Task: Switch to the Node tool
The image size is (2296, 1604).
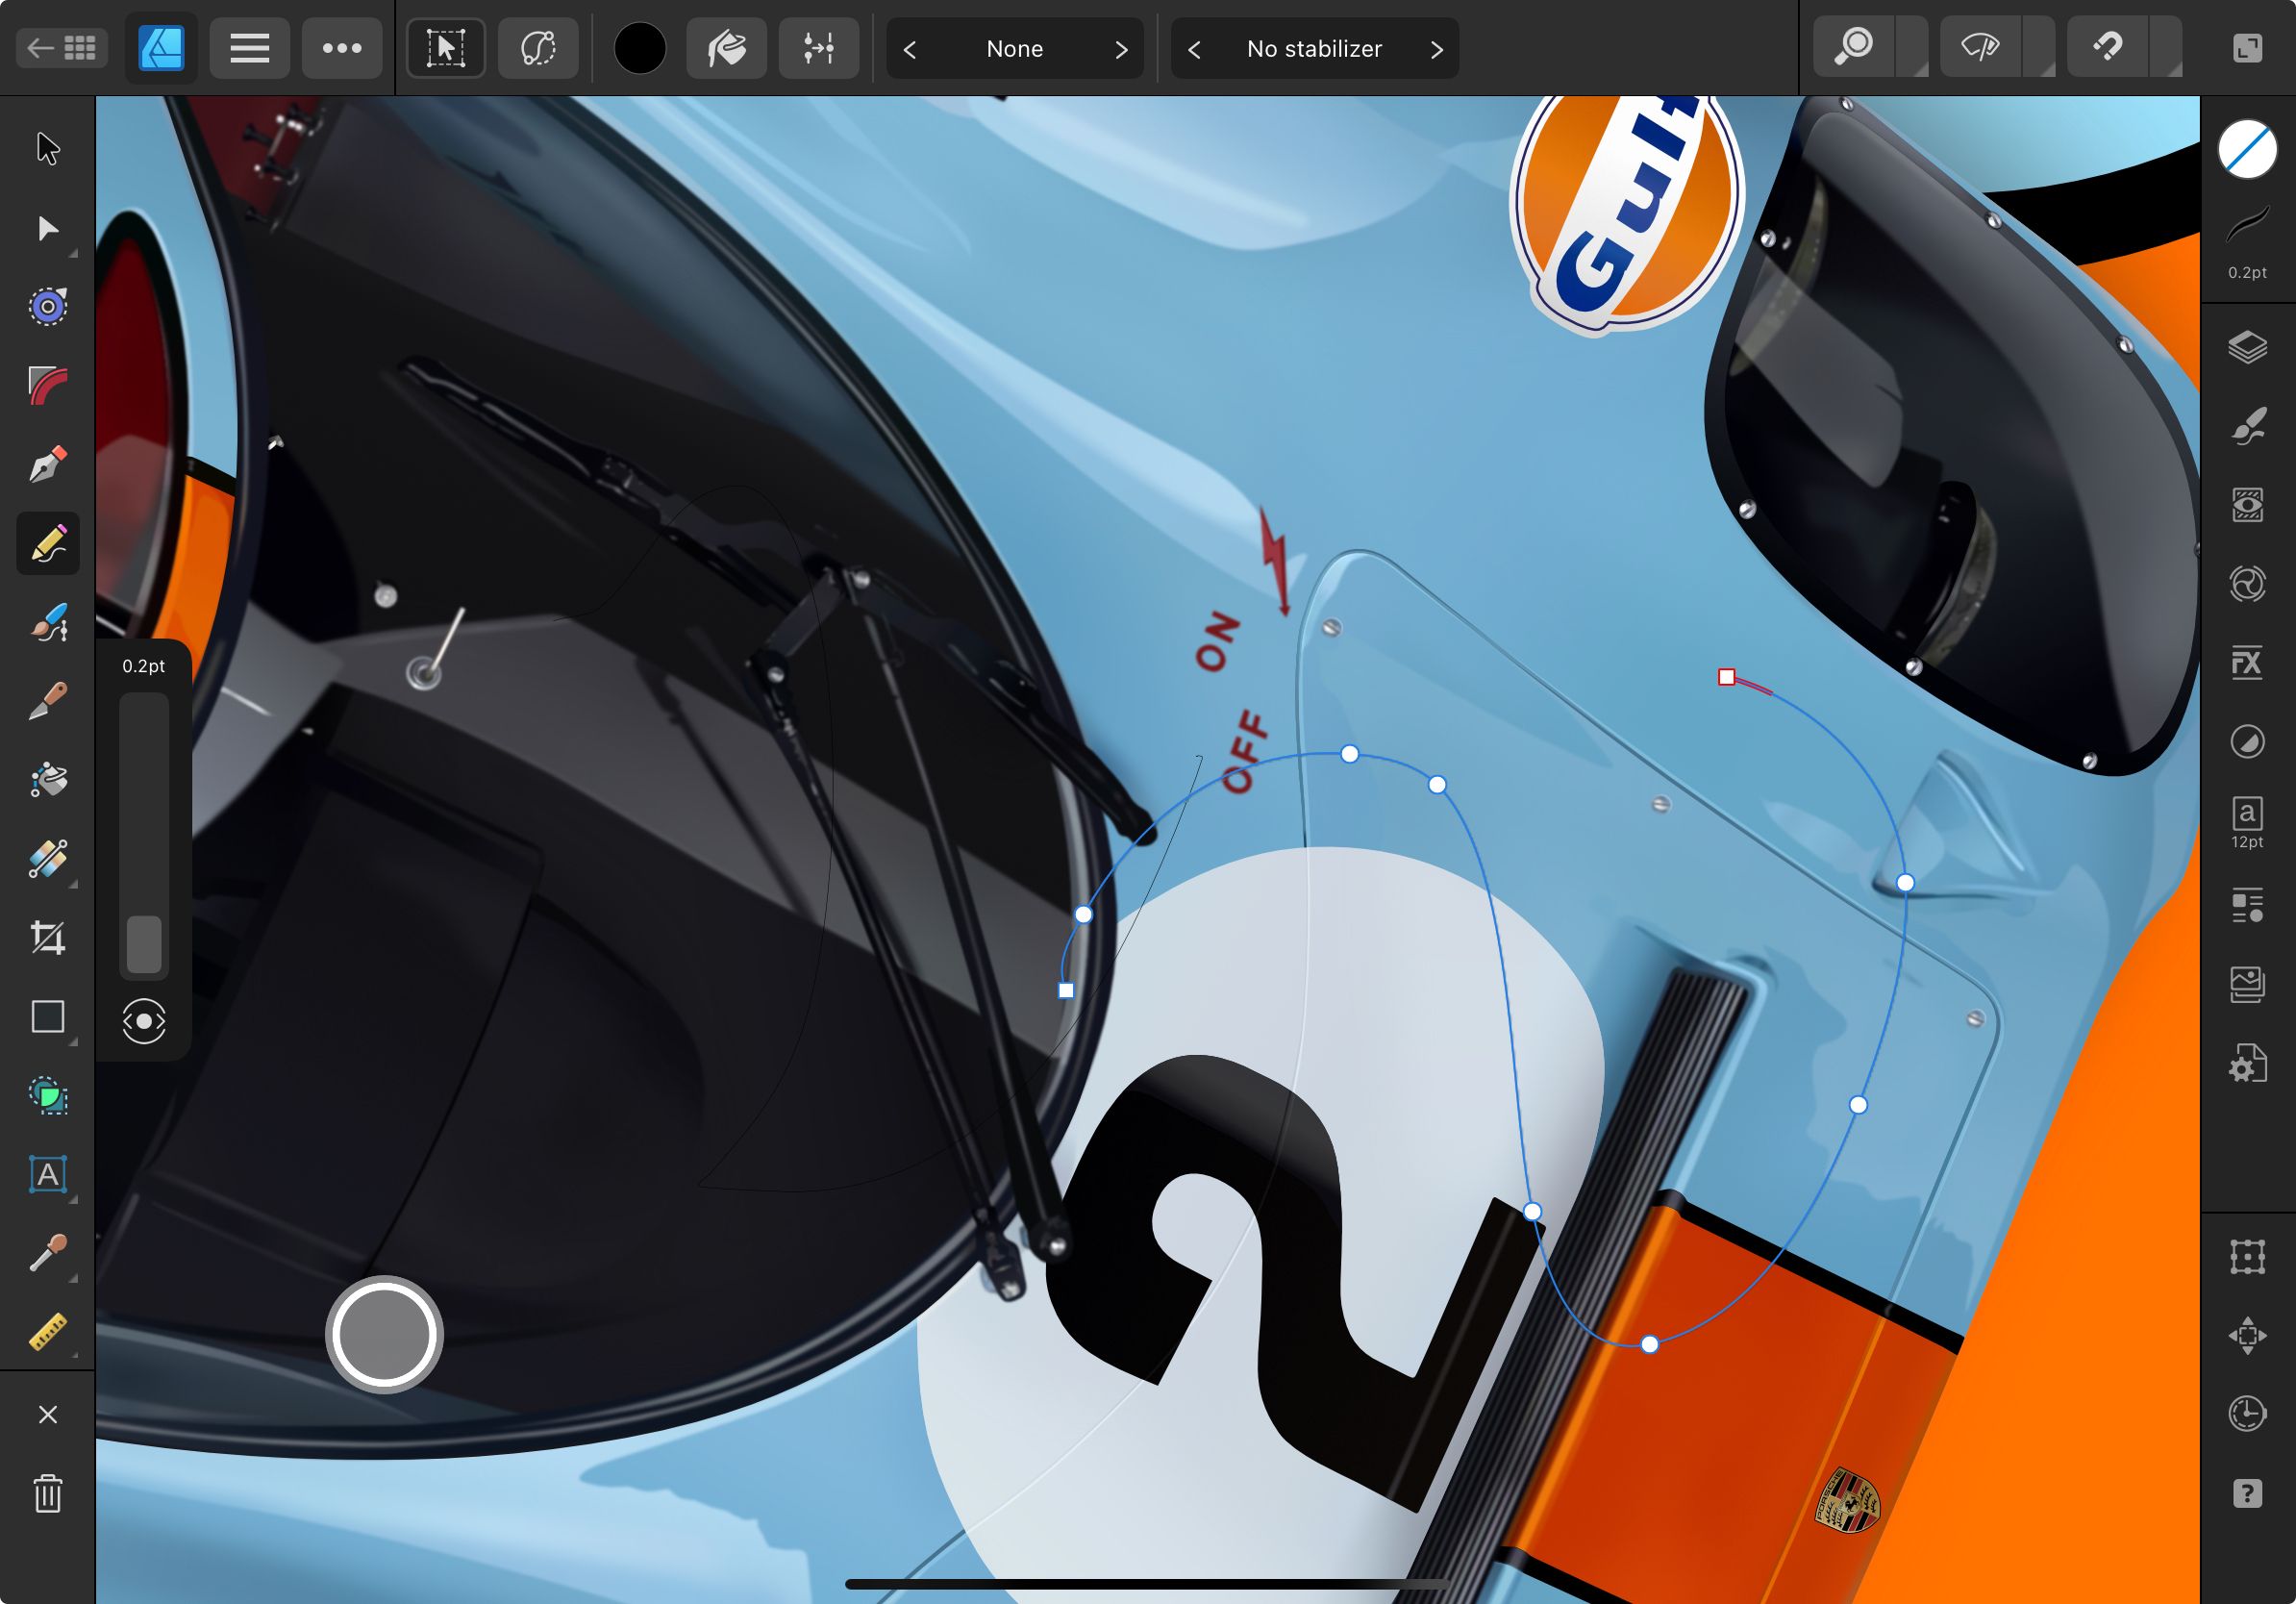Action: [47, 230]
